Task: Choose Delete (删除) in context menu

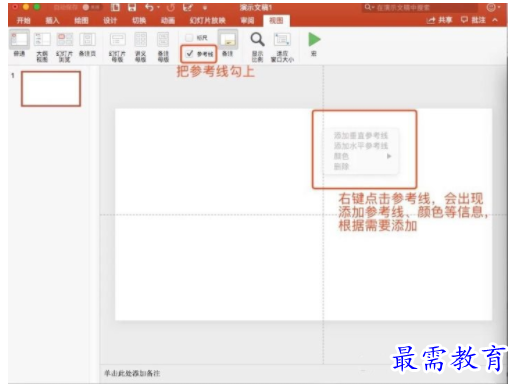Action: coord(341,166)
